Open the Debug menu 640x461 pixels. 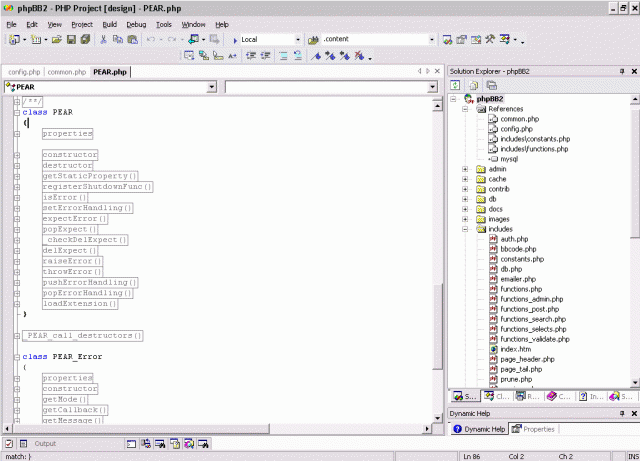pos(136,24)
